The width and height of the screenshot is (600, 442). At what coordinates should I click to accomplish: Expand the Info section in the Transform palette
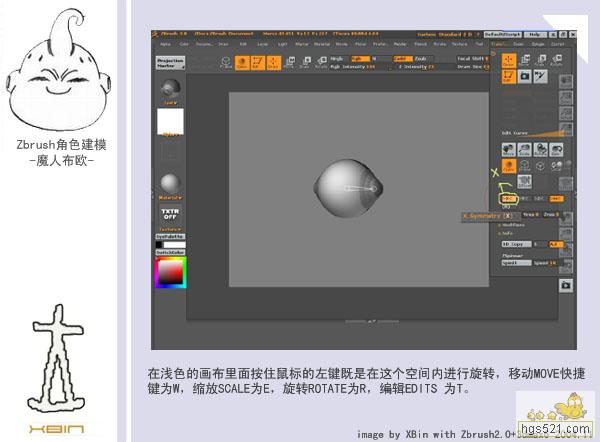tap(507, 233)
